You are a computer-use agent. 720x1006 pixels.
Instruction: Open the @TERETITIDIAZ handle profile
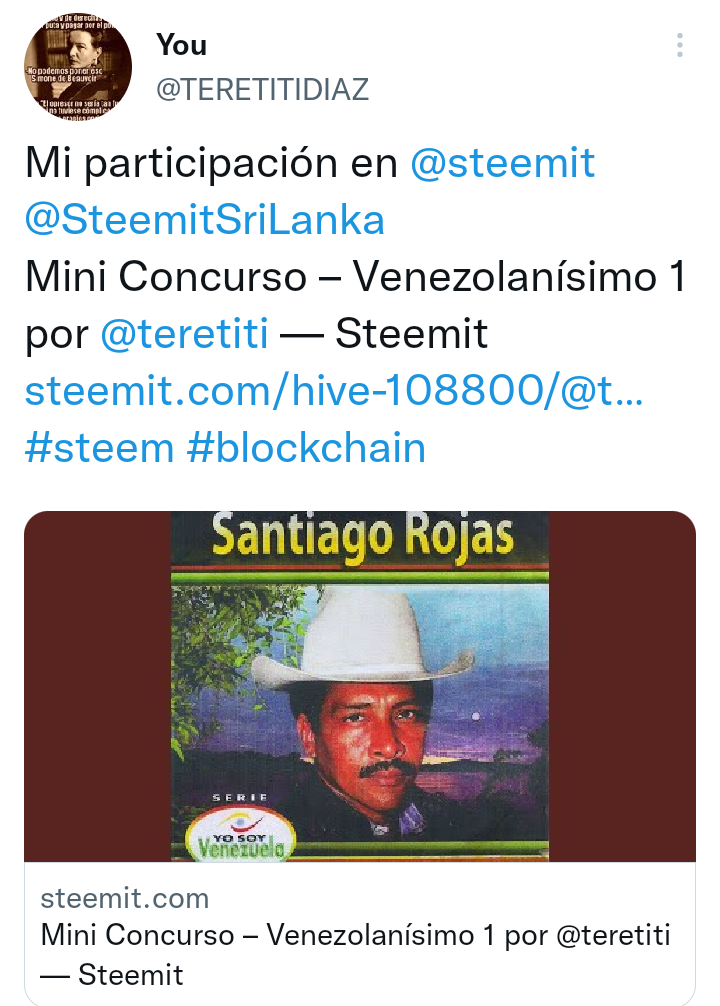(x=262, y=89)
